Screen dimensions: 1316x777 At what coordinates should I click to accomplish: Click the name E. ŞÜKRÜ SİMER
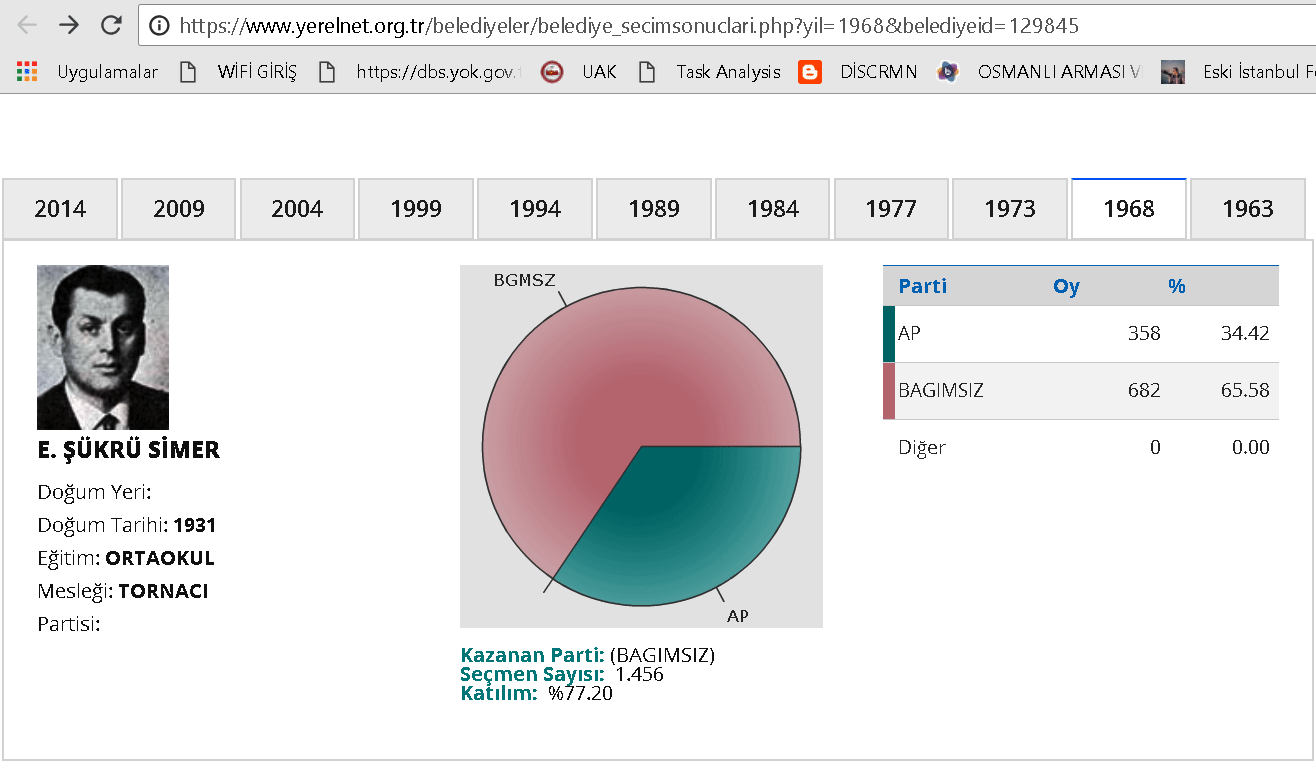[129, 450]
